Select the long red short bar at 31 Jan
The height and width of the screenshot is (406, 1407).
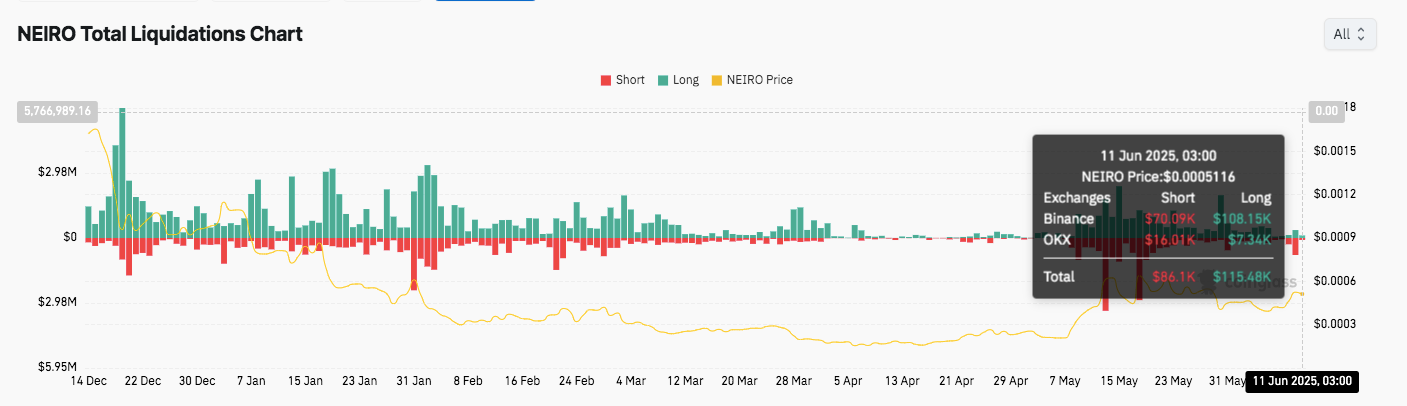413,262
